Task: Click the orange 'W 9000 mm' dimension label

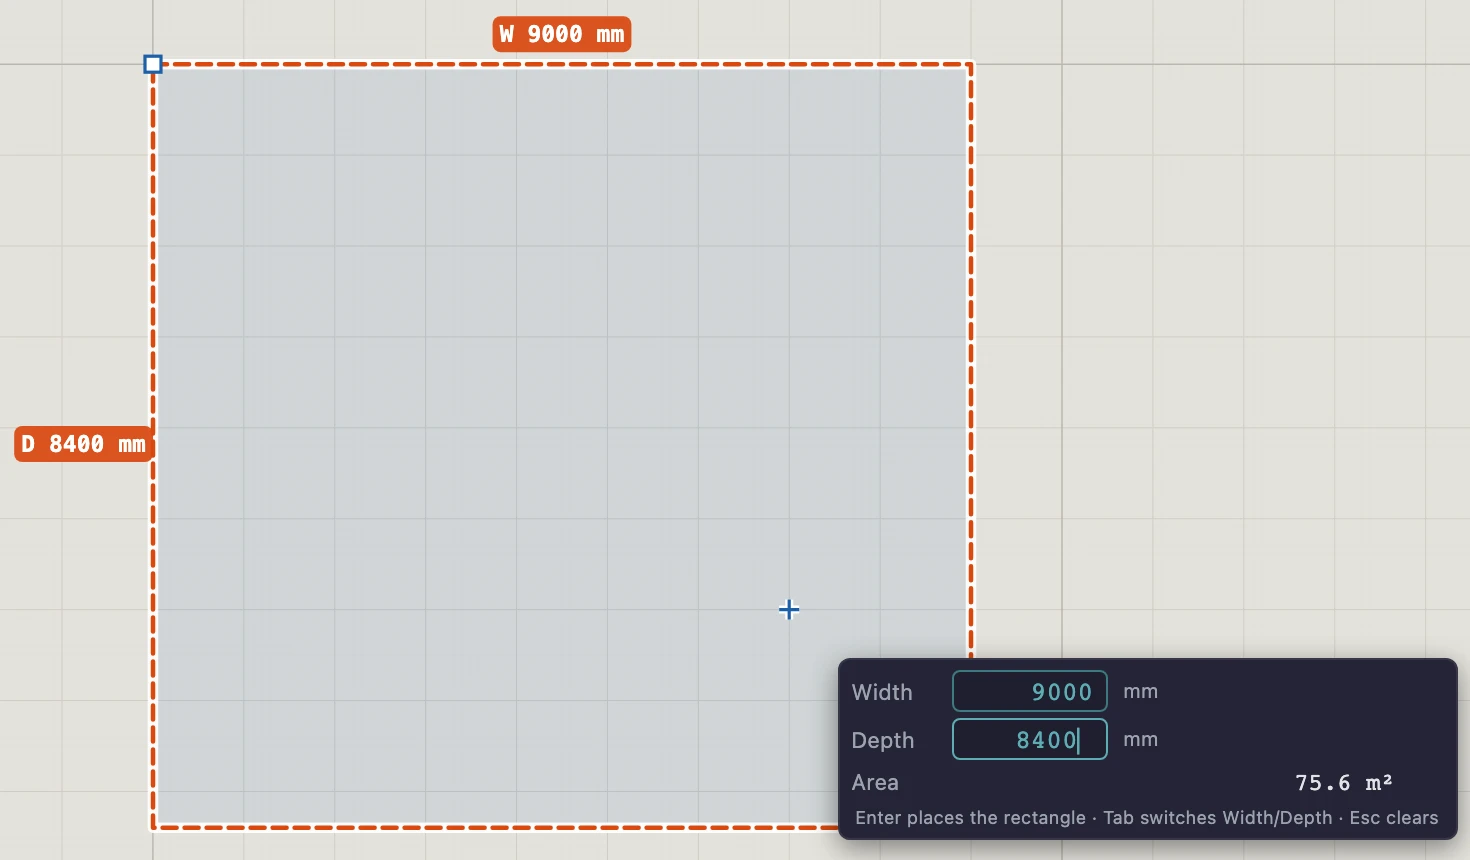Action: click(562, 34)
